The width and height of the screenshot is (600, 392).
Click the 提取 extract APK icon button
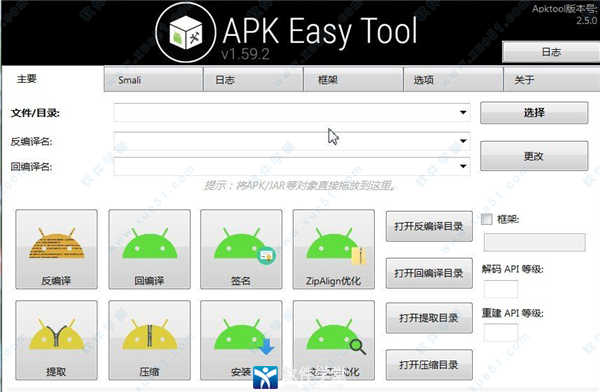pyautogui.click(x=57, y=340)
